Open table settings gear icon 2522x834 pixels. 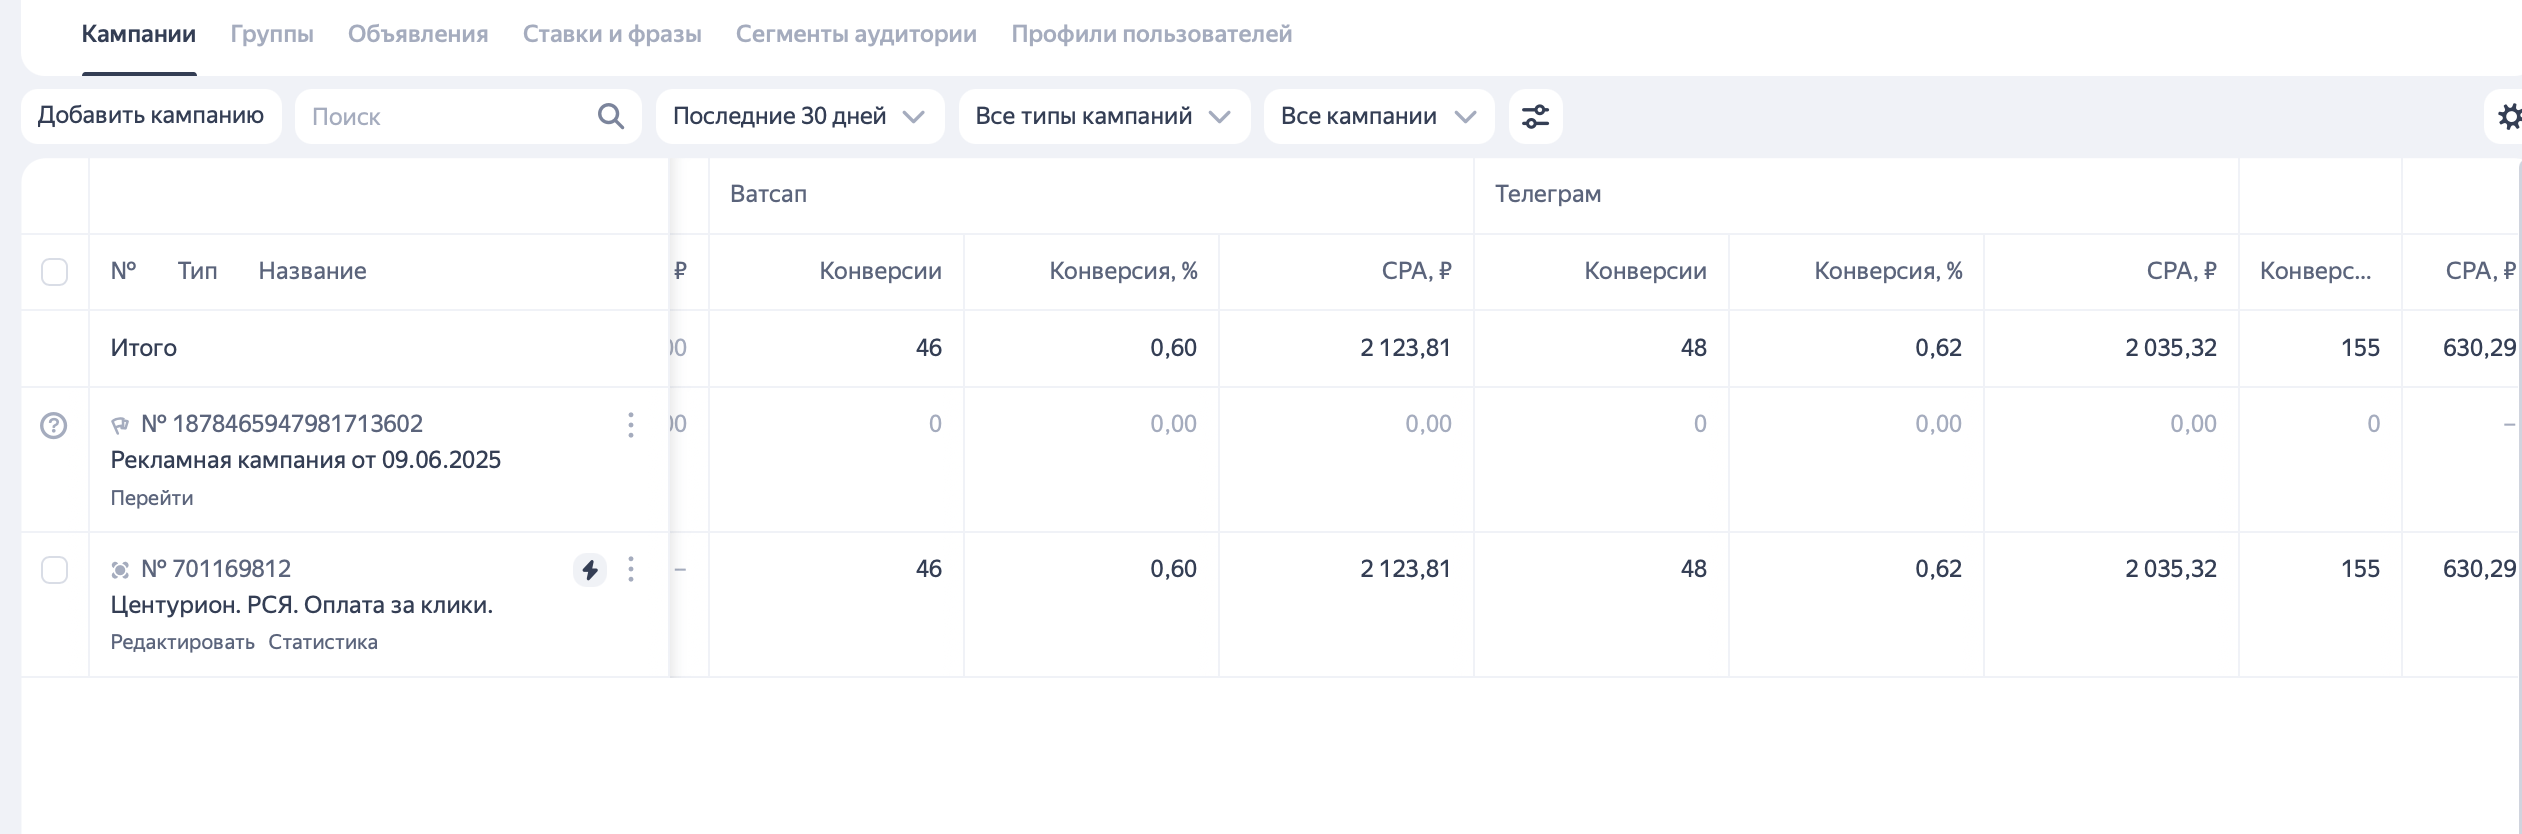click(2508, 117)
